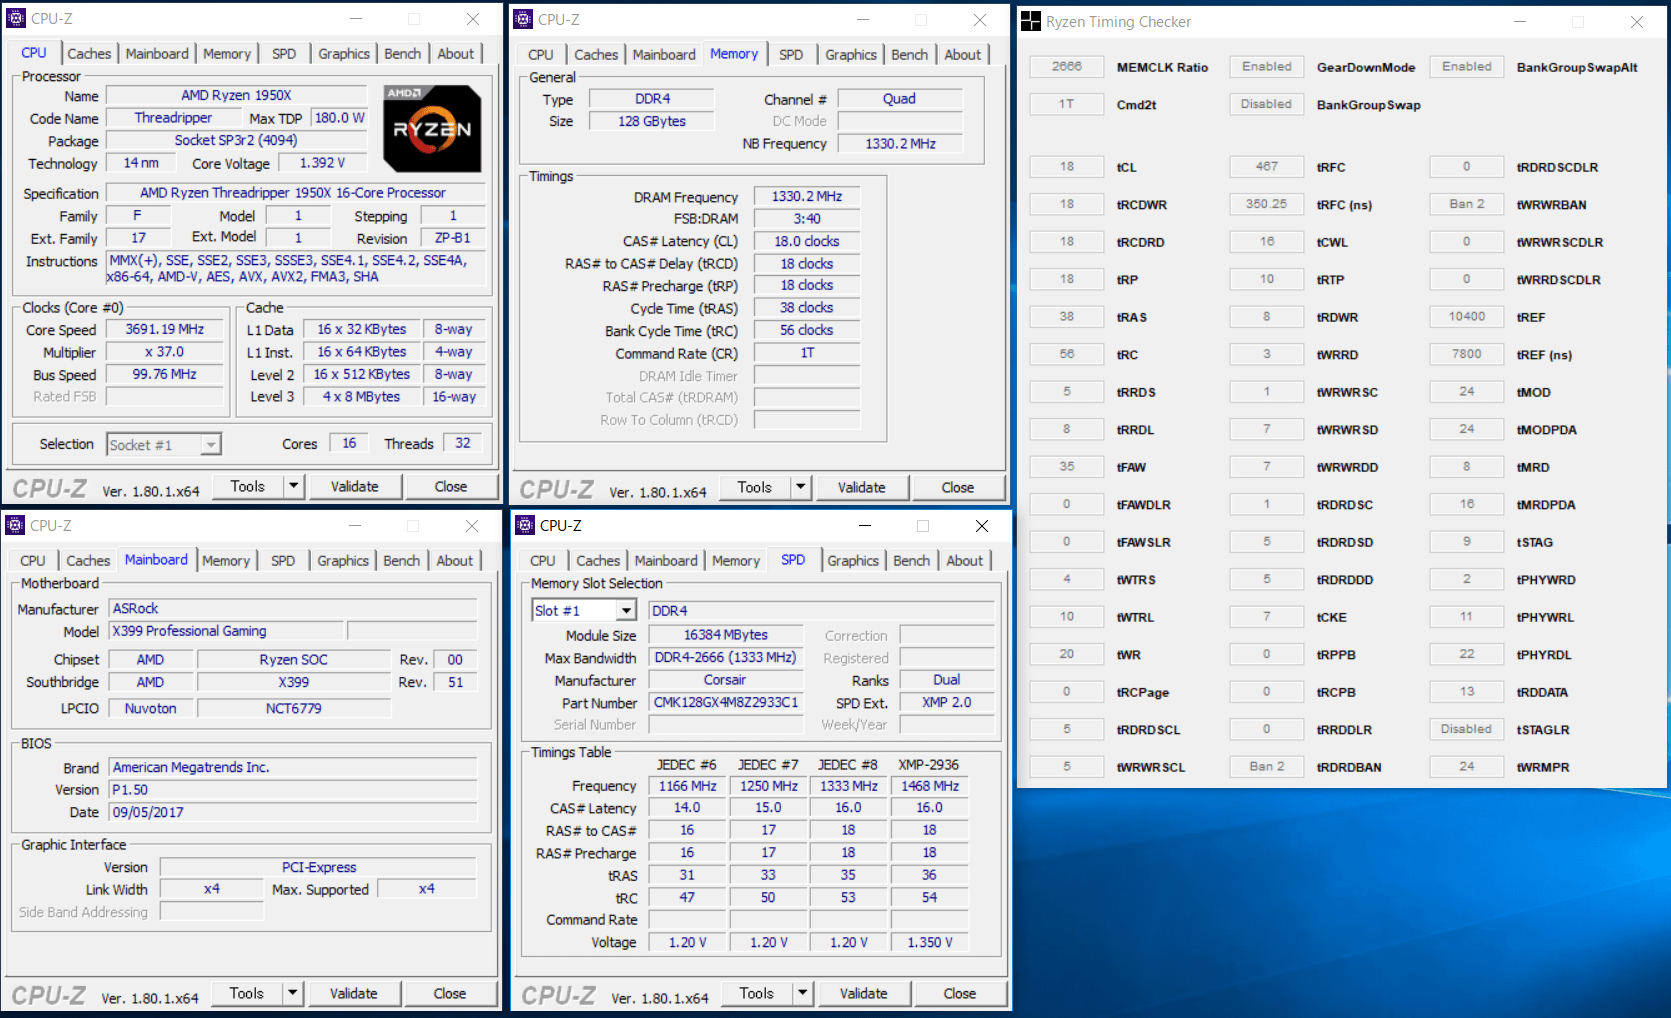Open the Mainboard tab in the SPD window
Image resolution: width=1671 pixels, height=1018 pixels.
666,561
